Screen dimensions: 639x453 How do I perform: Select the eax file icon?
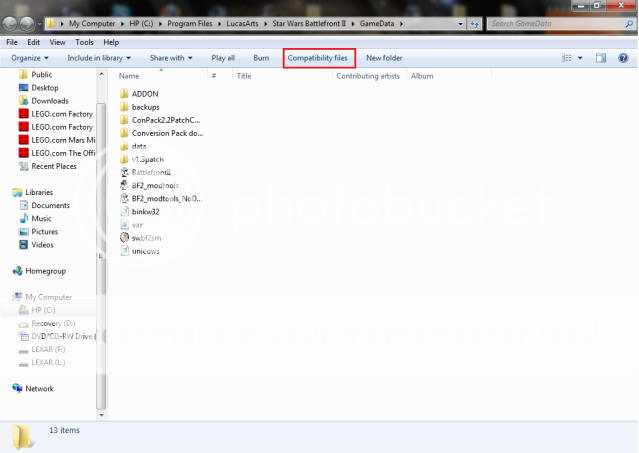[x=124, y=224]
